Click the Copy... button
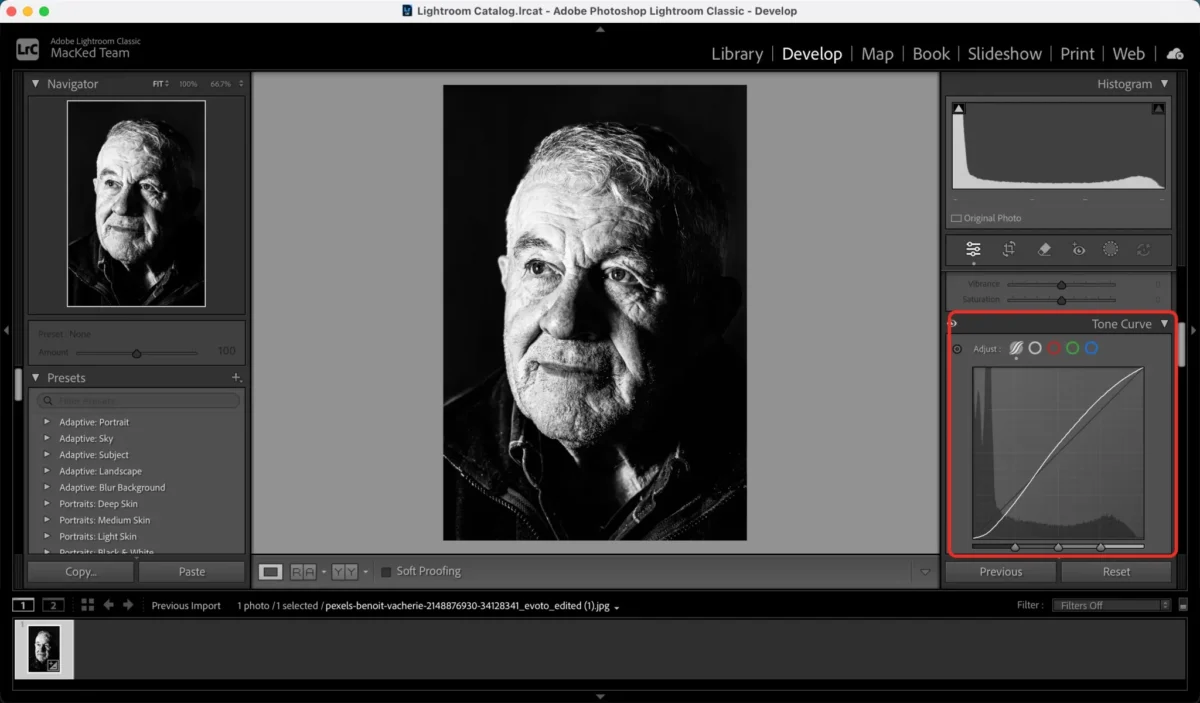Viewport: 1200px width, 703px height. 79,571
